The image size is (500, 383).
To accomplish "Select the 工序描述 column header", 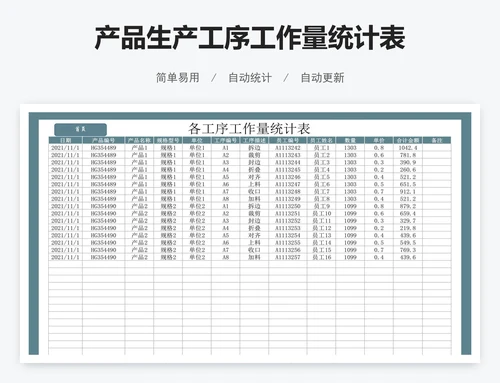I will point(254,140).
